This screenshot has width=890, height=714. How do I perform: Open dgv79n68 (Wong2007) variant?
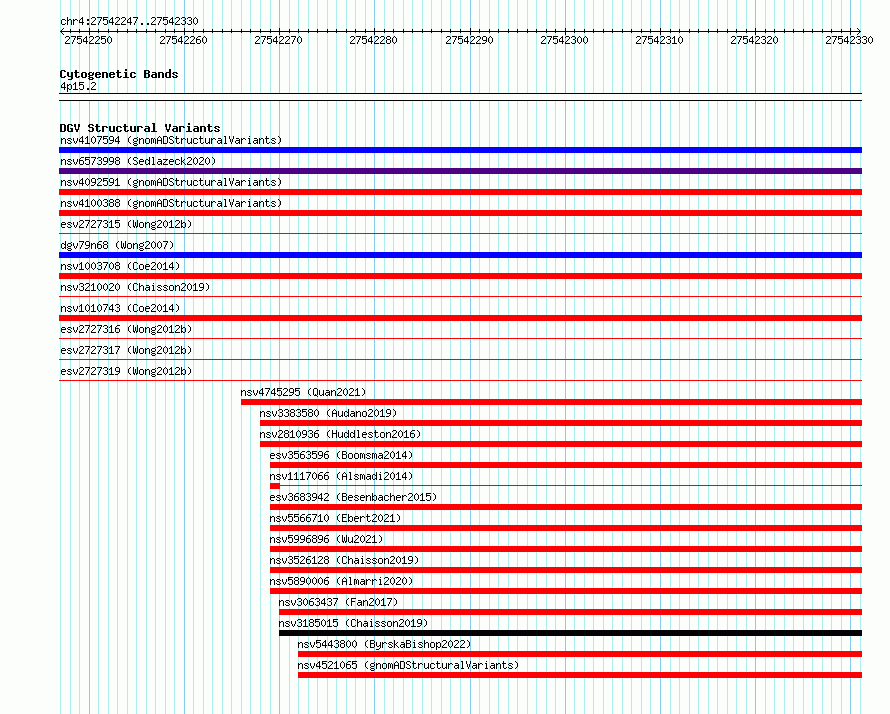(x=117, y=245)
